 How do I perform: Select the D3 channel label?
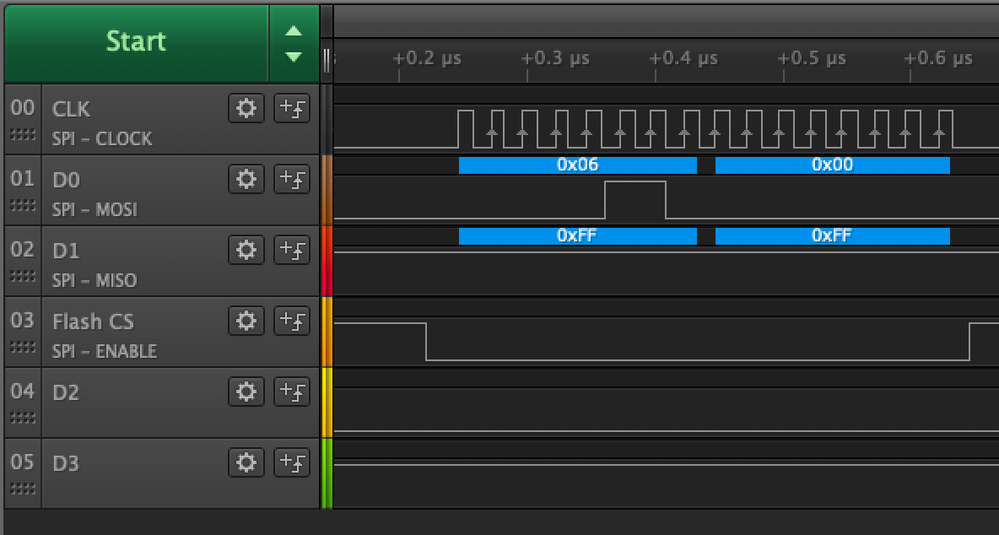coord(66,463)
